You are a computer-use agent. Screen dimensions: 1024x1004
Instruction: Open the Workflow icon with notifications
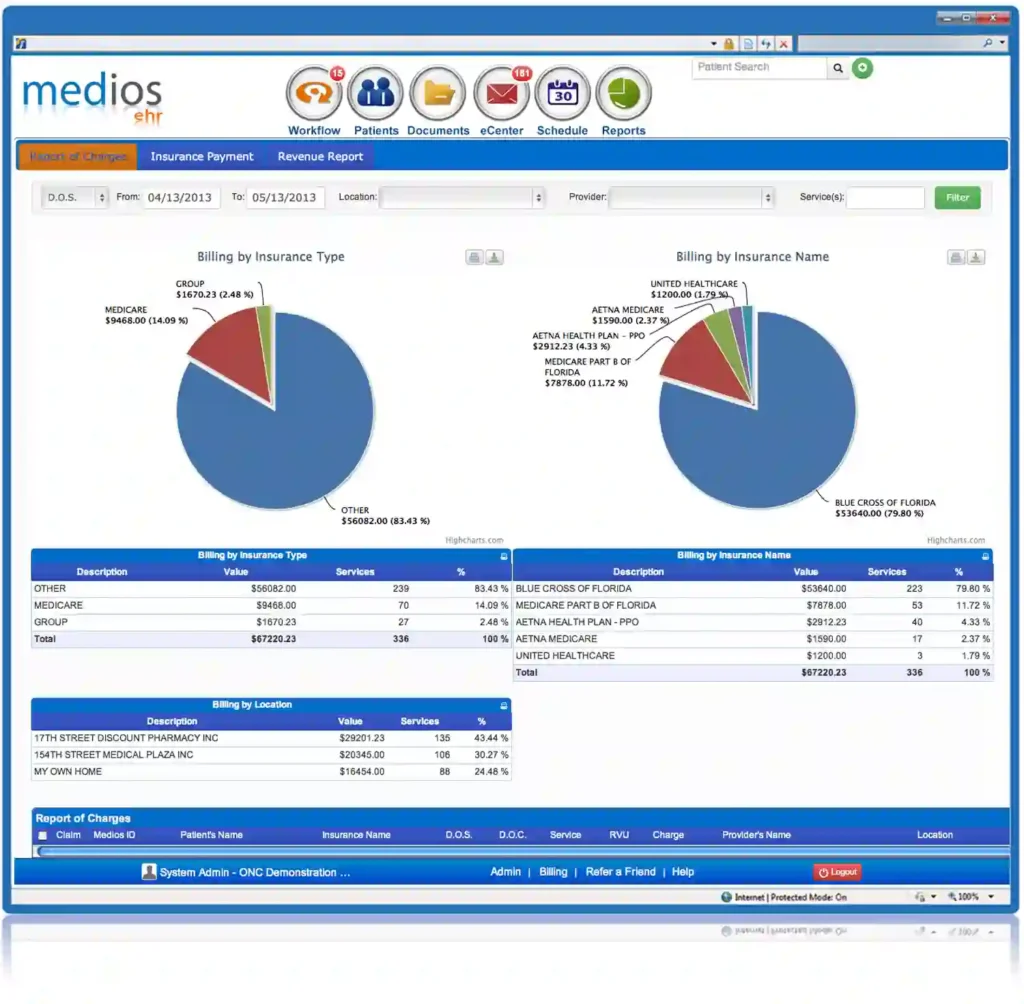(313, 92)
